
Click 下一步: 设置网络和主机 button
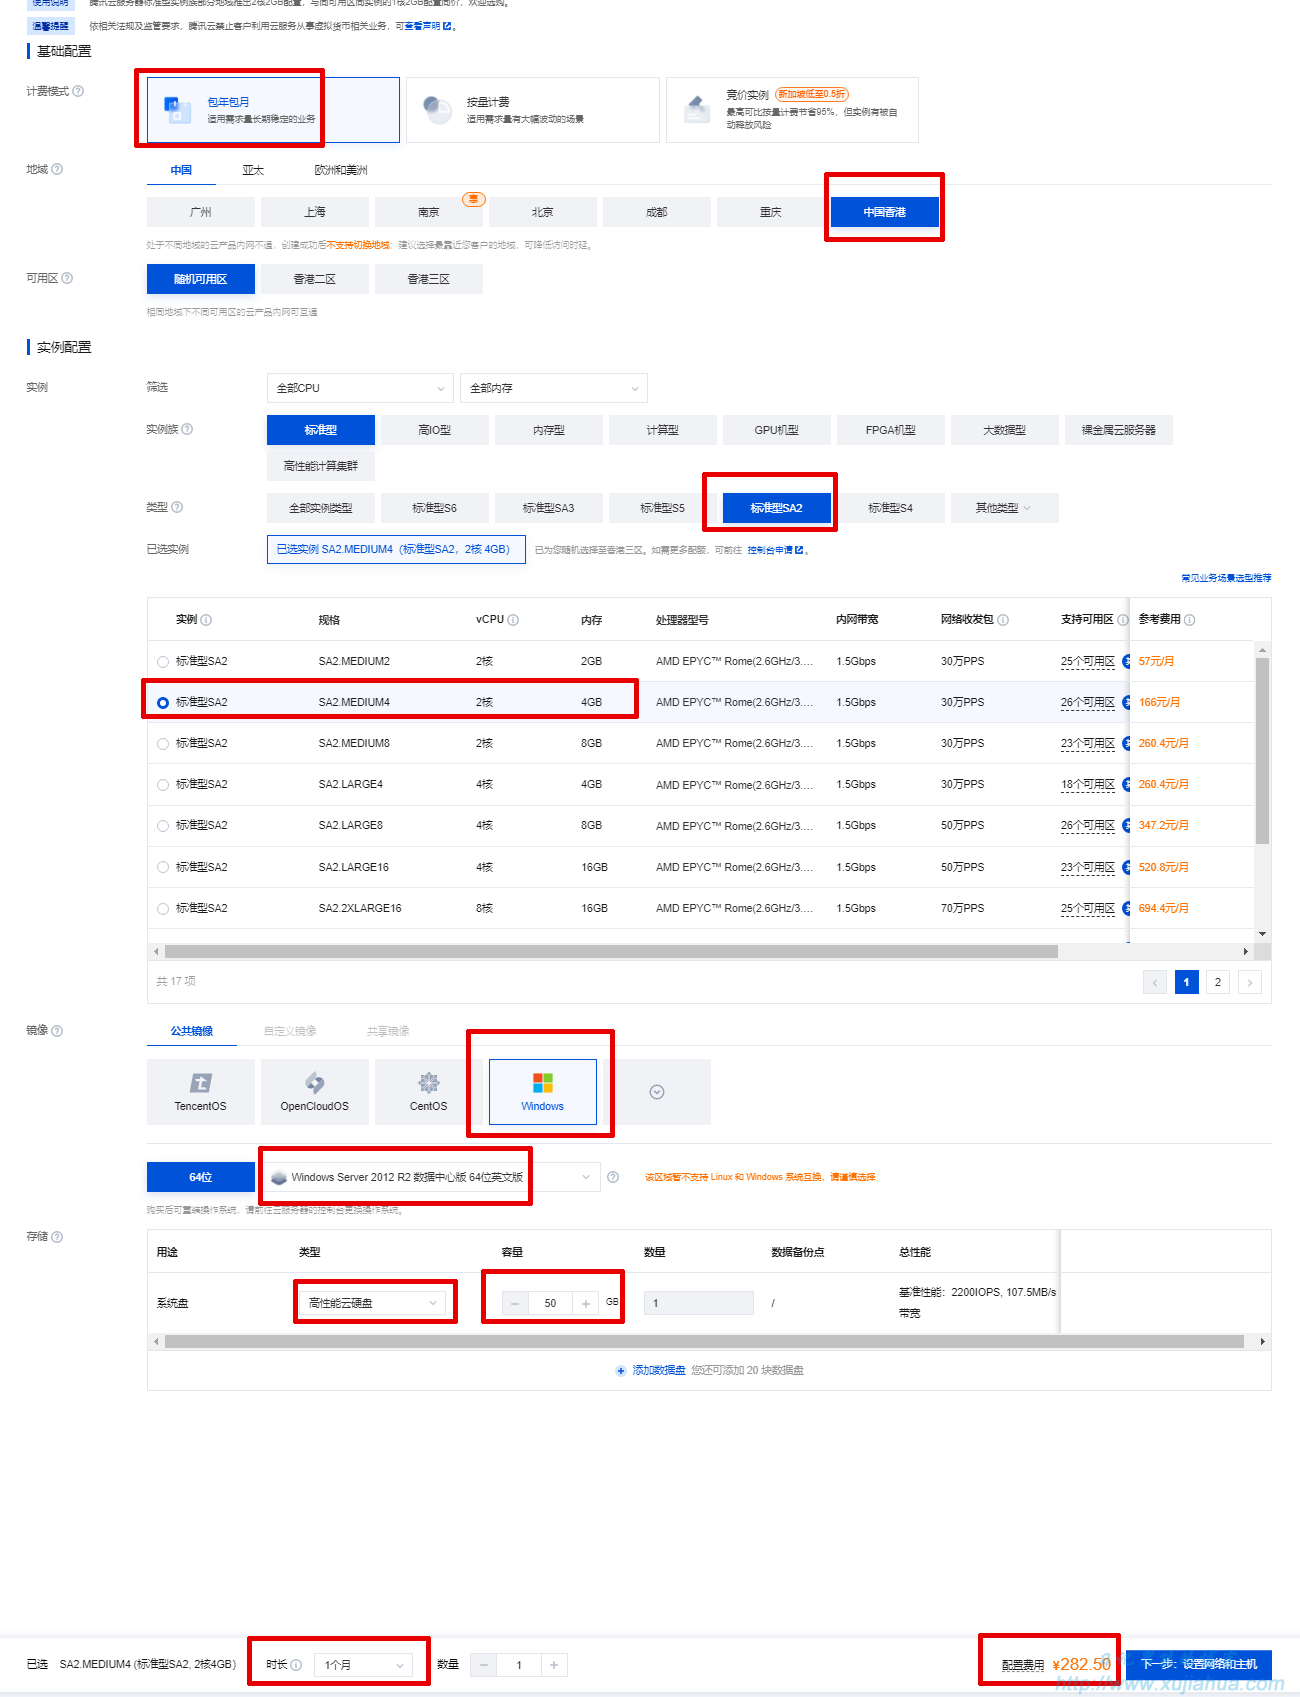[1199, 1664]
